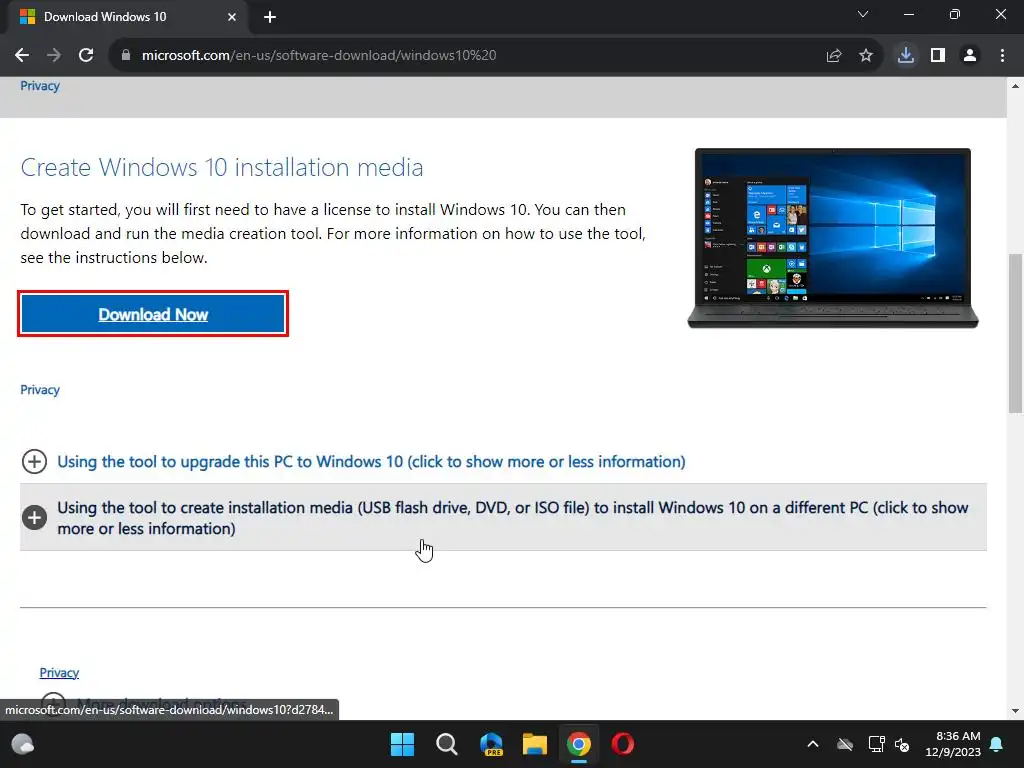
Task: Open the notifications bell icon
Action: tap(997, 744)
